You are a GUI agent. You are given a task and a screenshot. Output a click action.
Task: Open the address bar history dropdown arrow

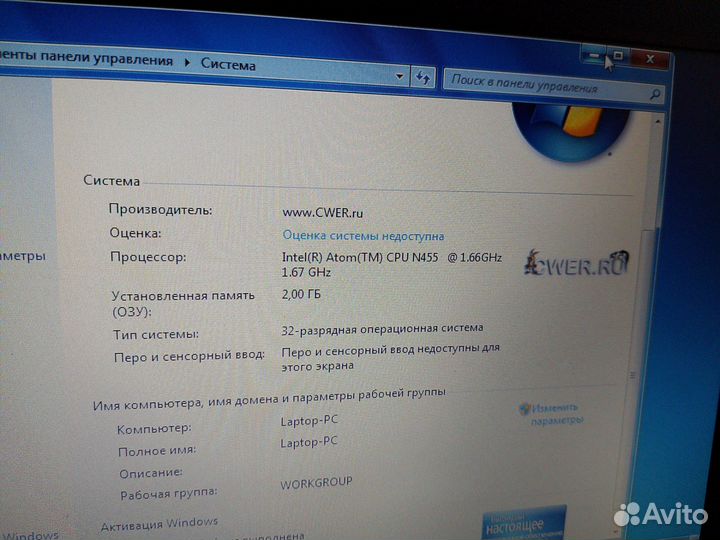tap(399, 76)
